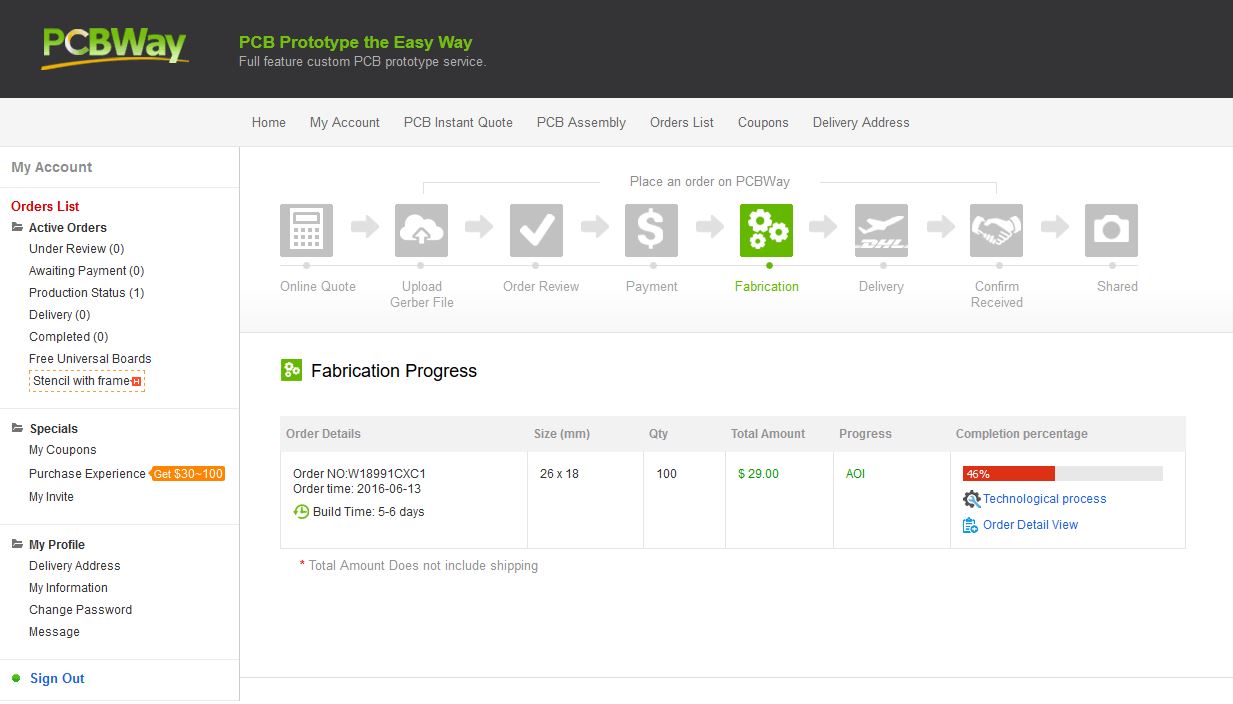Click the PCBWay logo

114,47
